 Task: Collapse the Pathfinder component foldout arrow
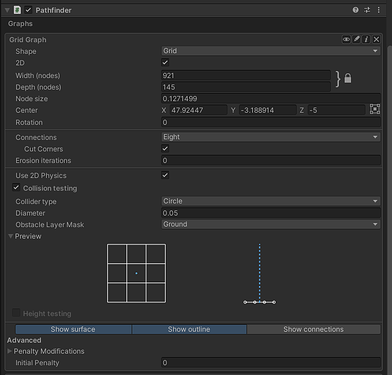click(7, 10)
